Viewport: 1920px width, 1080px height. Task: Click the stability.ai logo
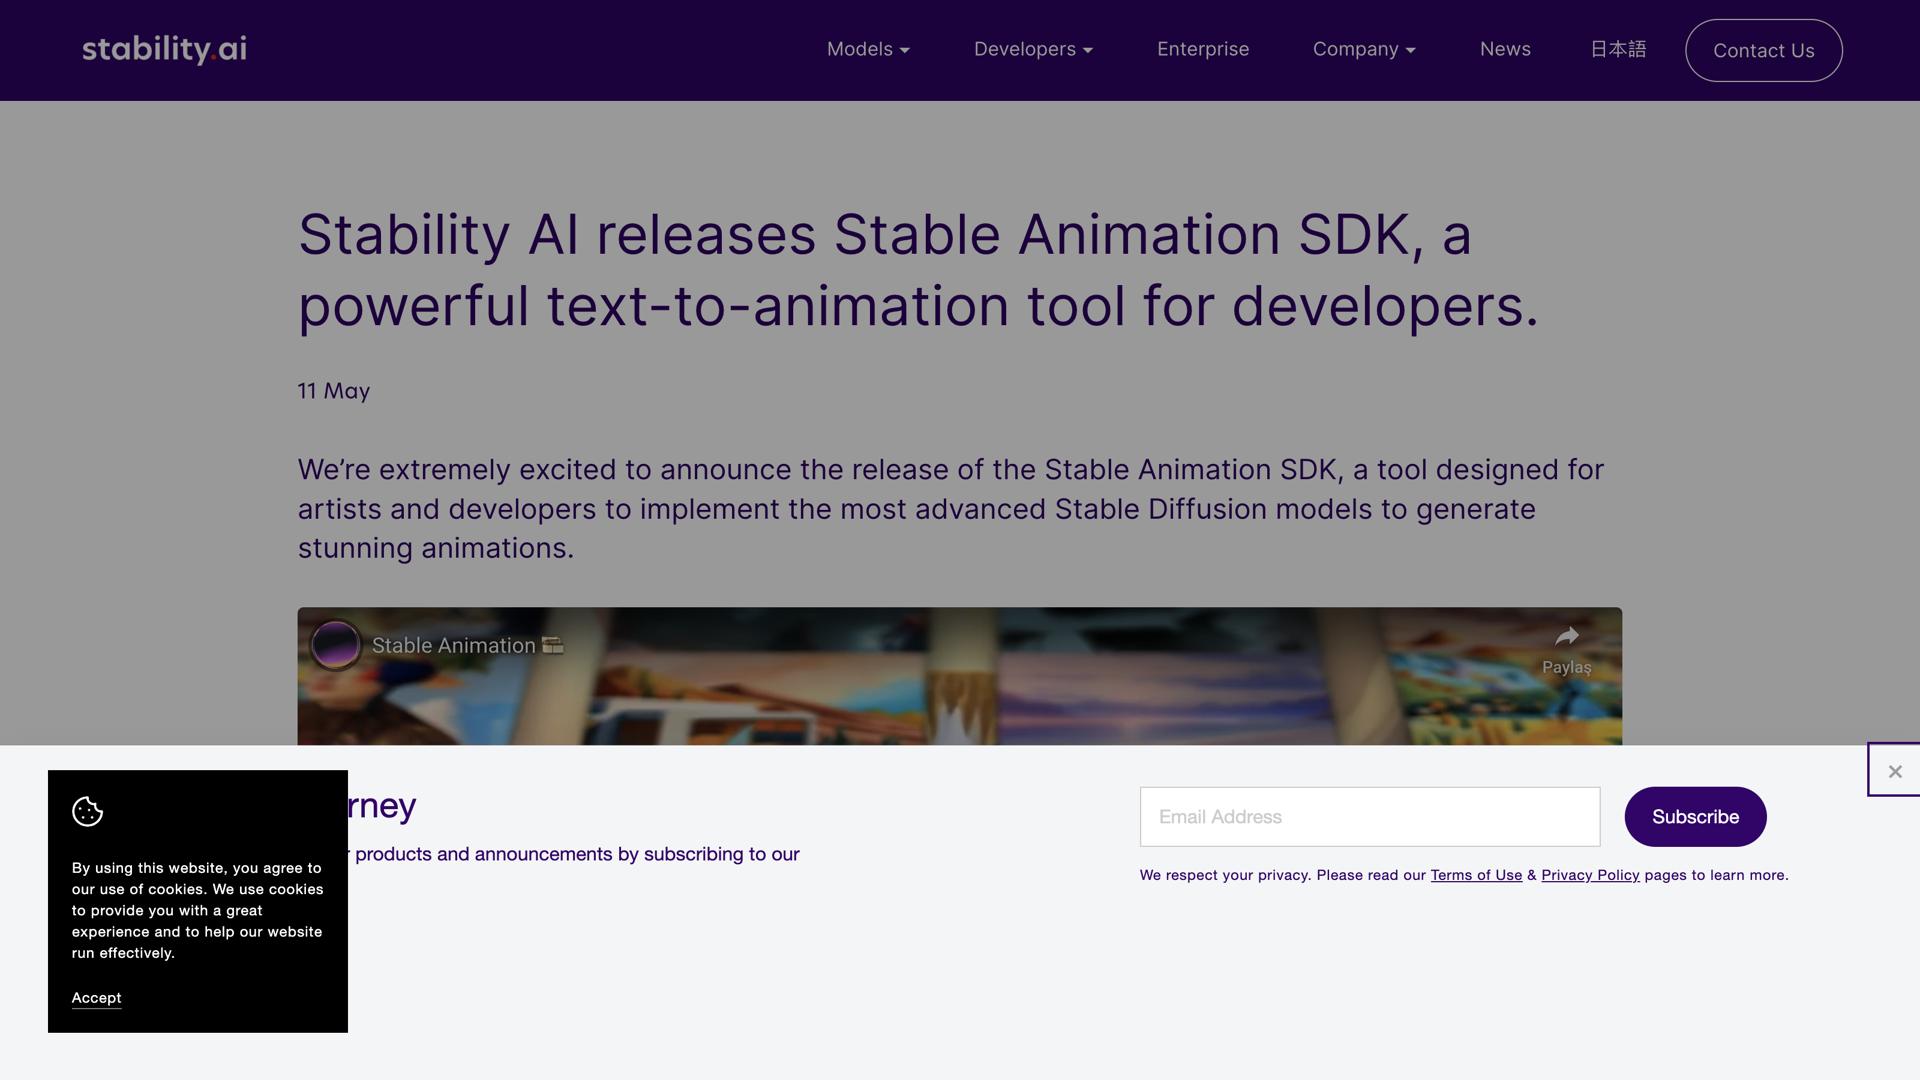point(163,49)
